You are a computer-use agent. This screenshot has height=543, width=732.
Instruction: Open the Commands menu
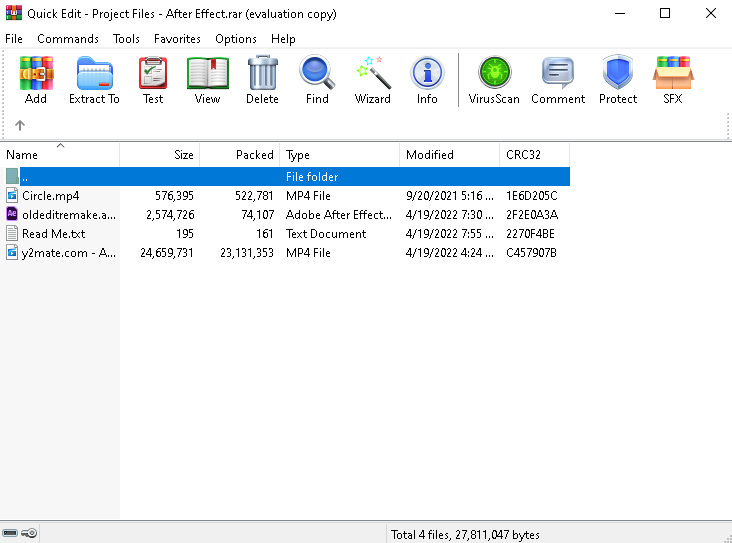click(68, 39)
